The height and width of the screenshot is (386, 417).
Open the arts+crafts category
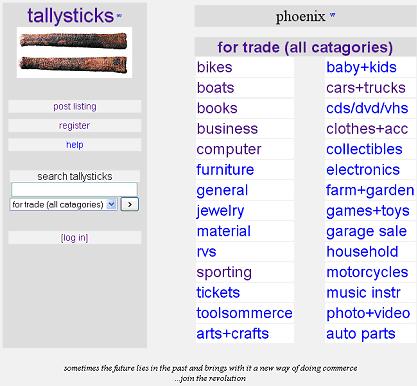232,334
